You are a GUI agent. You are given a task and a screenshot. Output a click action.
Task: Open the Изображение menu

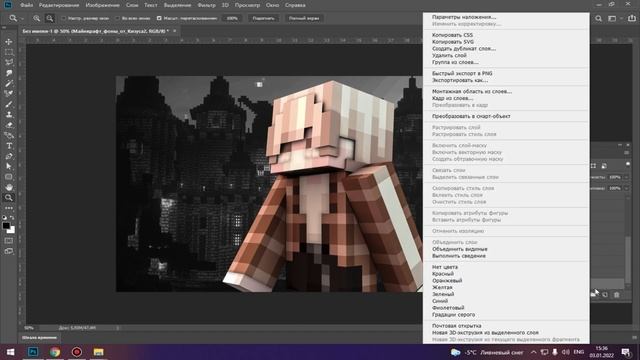click(102, 5)
